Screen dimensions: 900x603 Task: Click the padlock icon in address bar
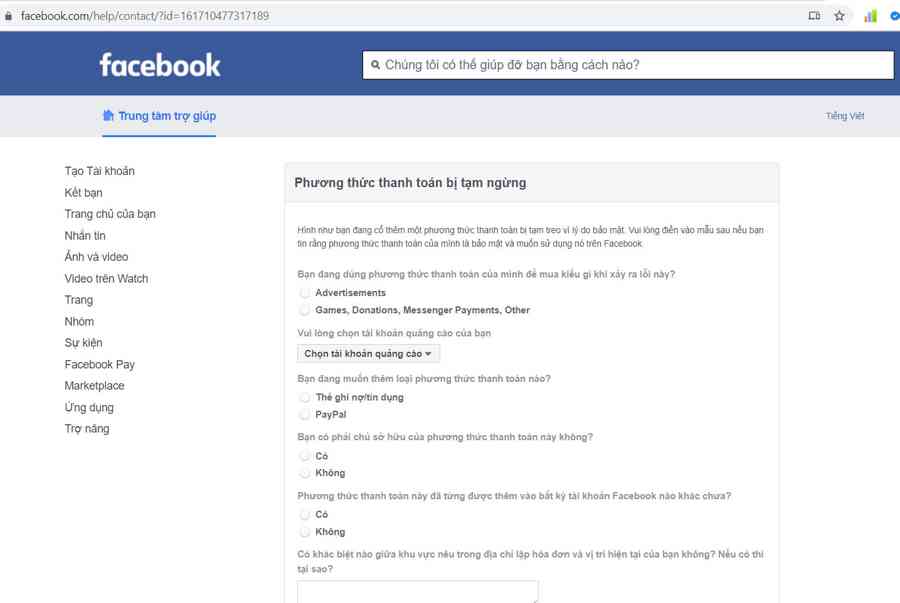8,16
